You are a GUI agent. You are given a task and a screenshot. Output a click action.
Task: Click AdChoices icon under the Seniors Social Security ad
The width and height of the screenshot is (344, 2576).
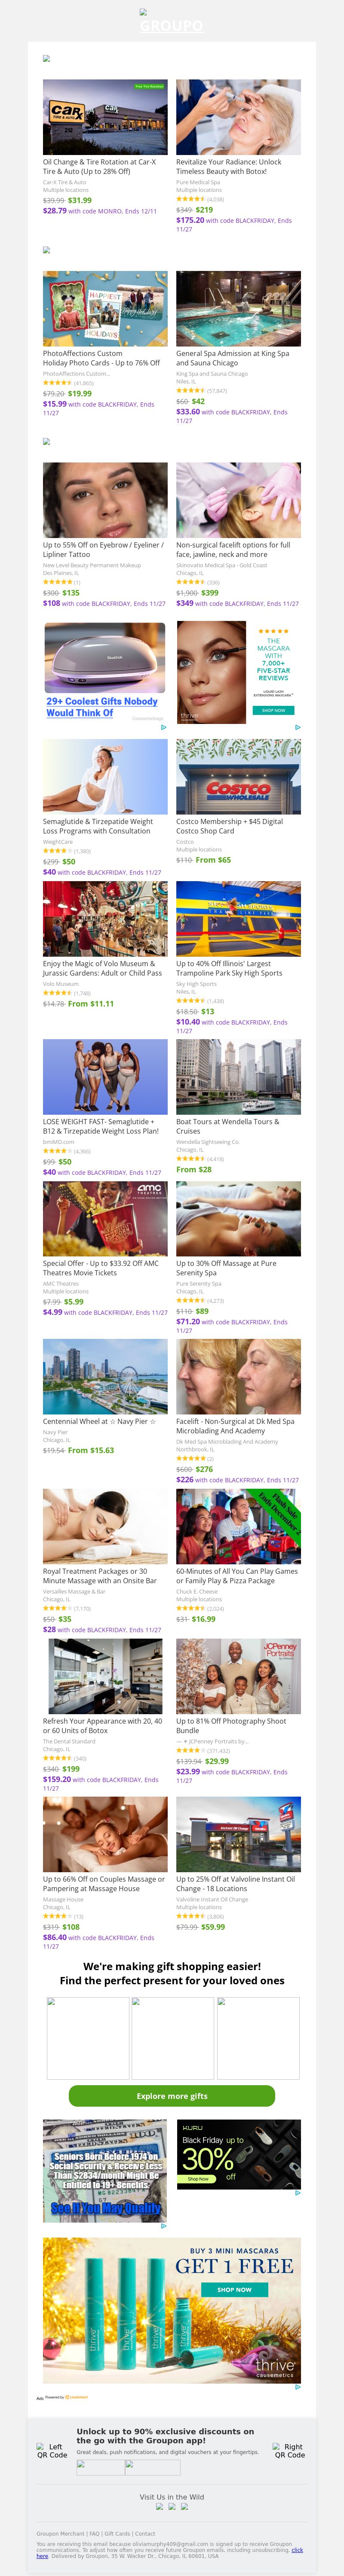click(164, 2226)
